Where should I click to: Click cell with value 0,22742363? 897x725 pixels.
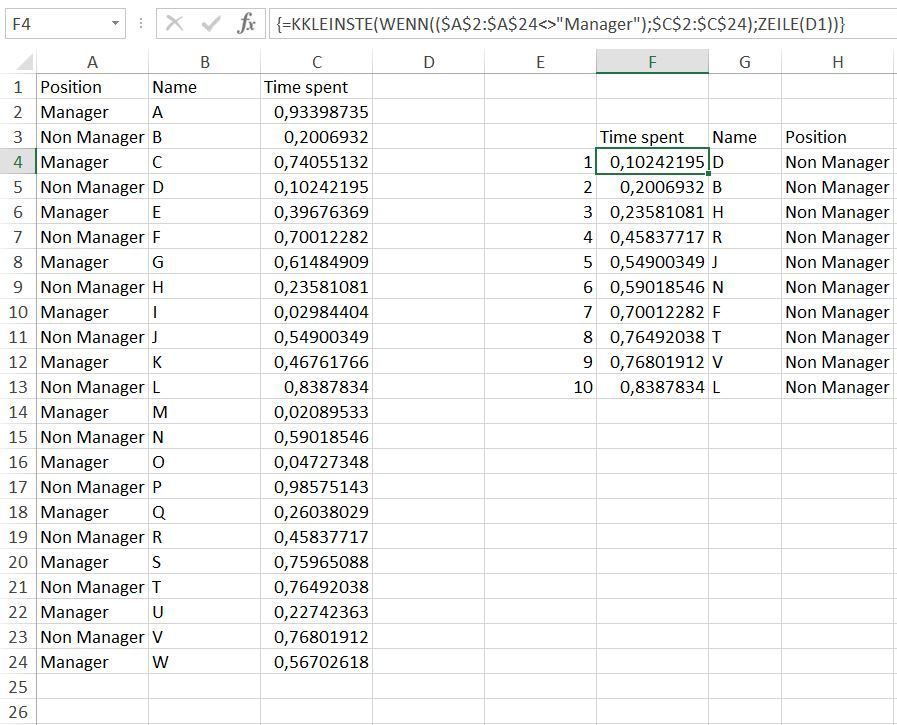[316, 612]
